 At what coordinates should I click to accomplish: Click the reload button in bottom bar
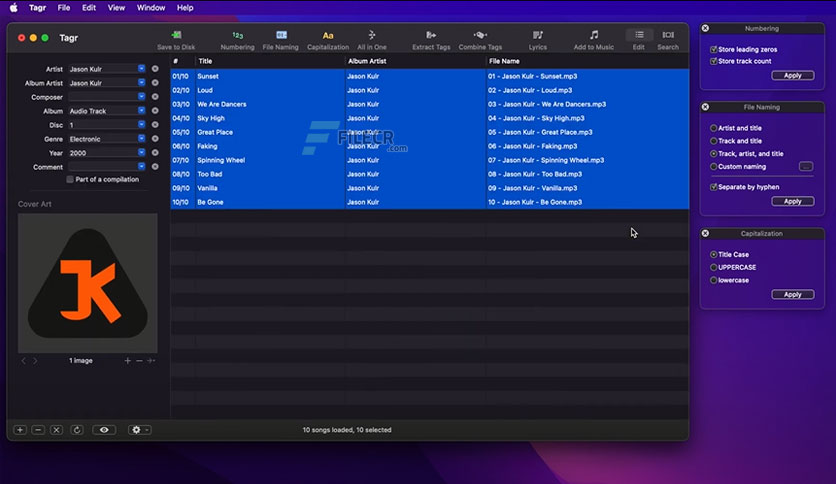[77, 430]
